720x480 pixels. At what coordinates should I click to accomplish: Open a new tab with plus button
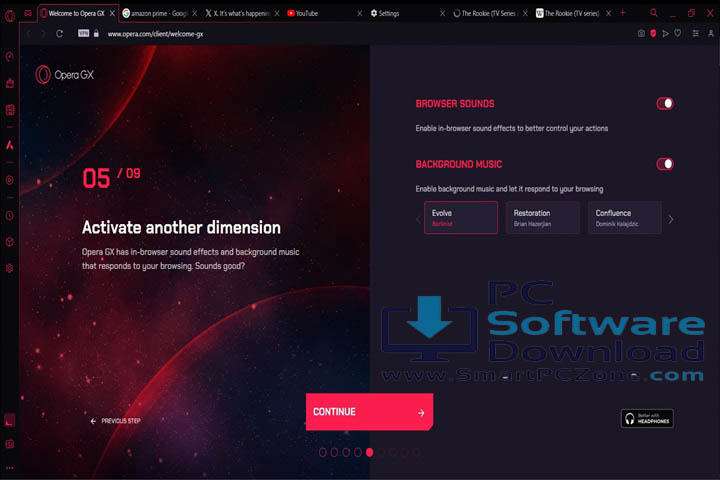click(623, 13)
